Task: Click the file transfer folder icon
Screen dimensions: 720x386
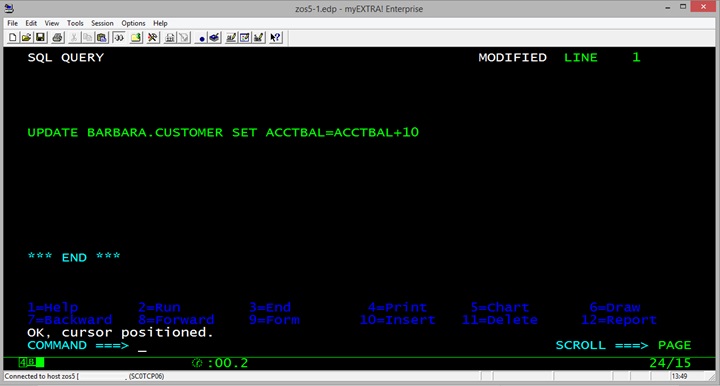Action: [135, 38]
